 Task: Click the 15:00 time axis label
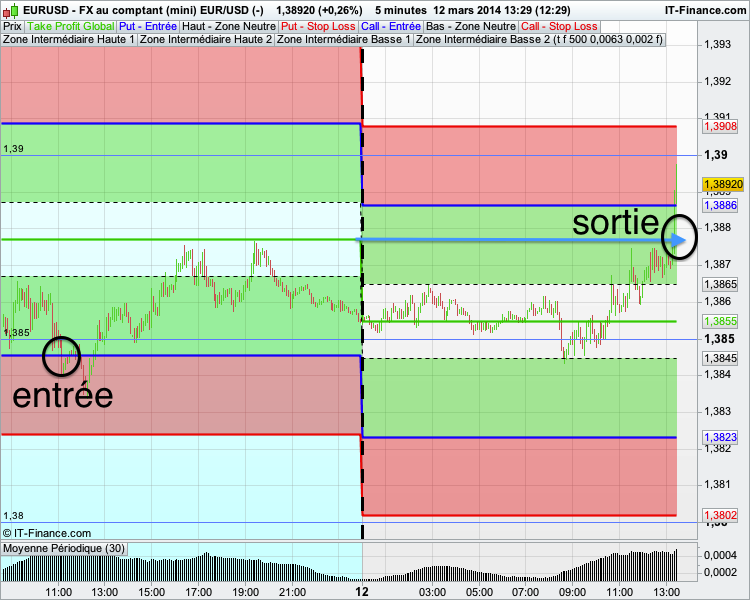(151, 592)
